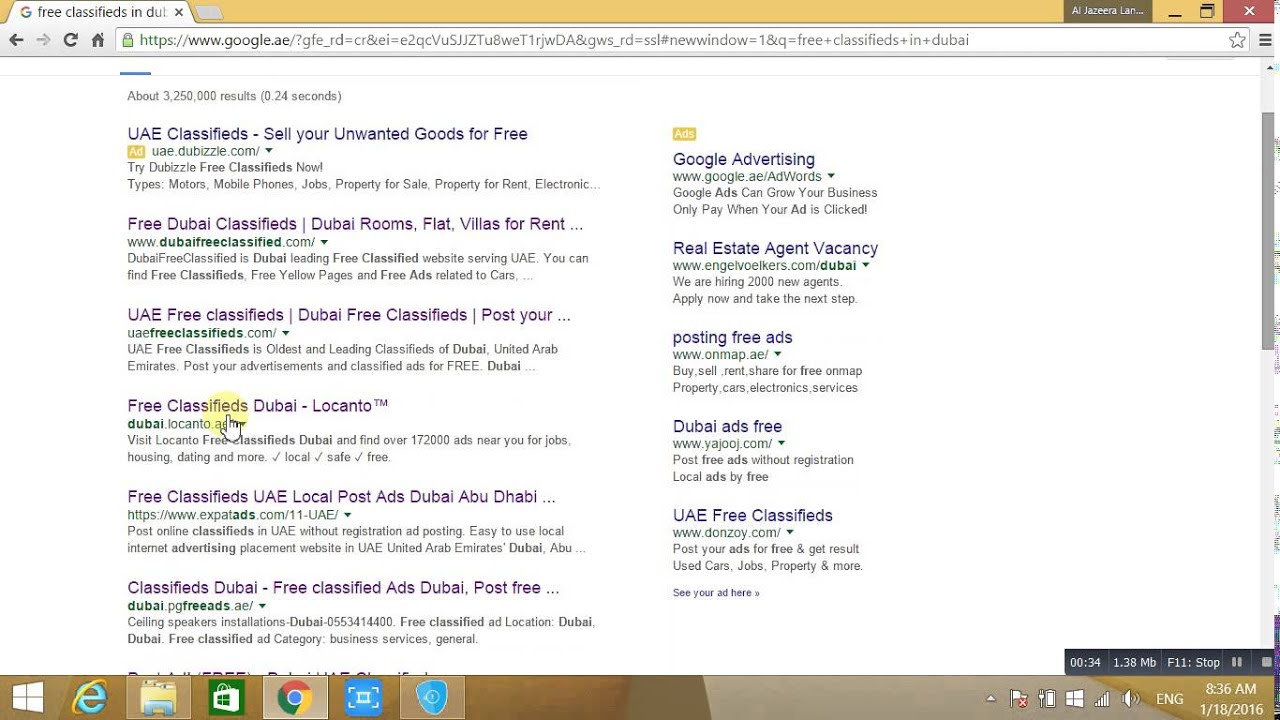Expand dropdown beside uae.dubizzle.com/

coord(269,152)
